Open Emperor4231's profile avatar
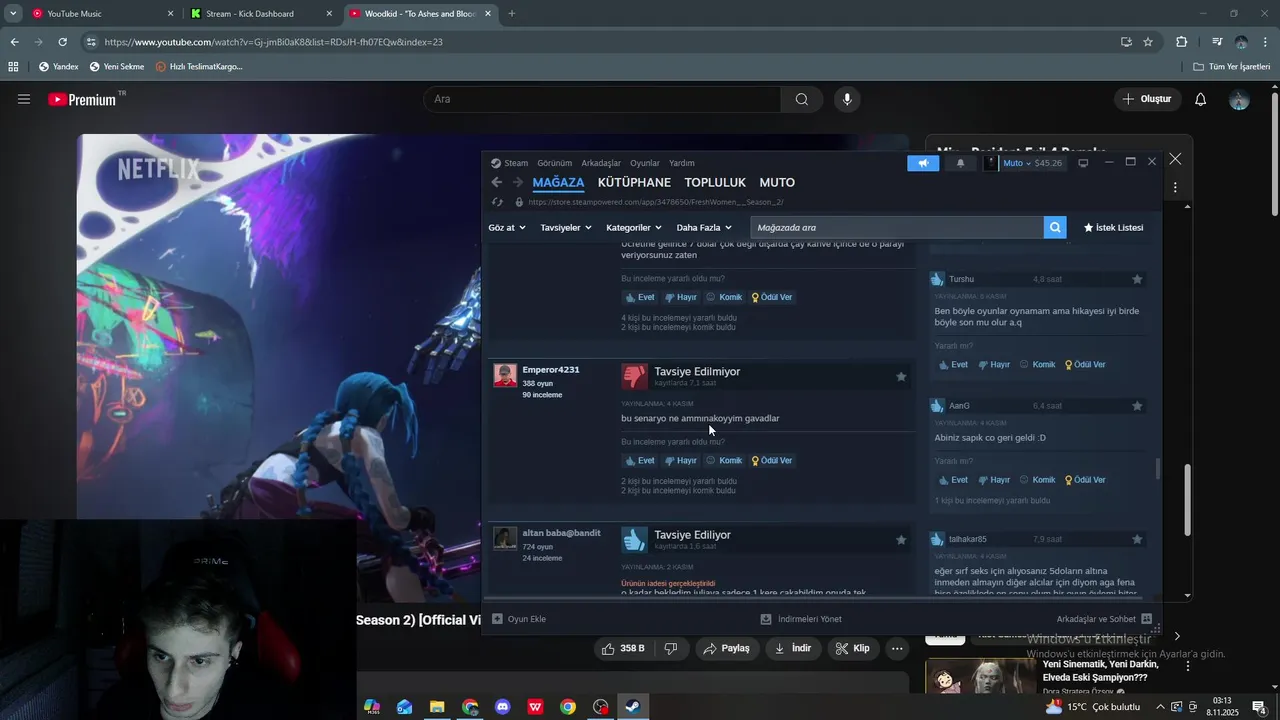The image size is (1280, 720). tap(505, 375)
